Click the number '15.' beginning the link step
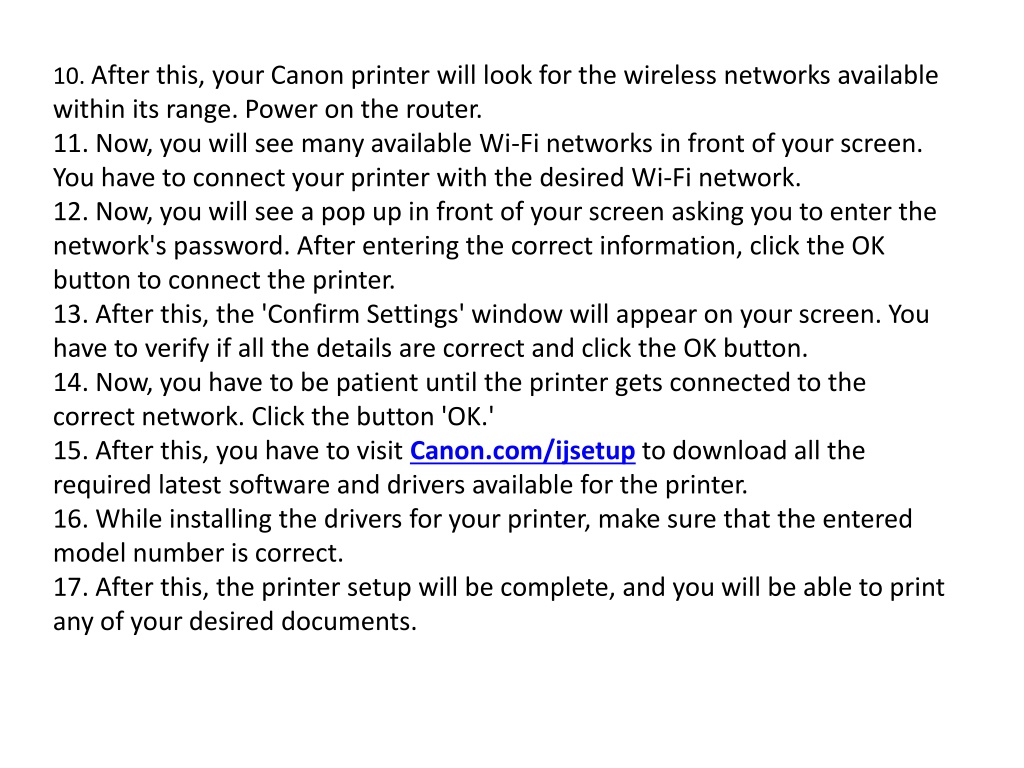The image size is (1024, 768). coord(71,451)
